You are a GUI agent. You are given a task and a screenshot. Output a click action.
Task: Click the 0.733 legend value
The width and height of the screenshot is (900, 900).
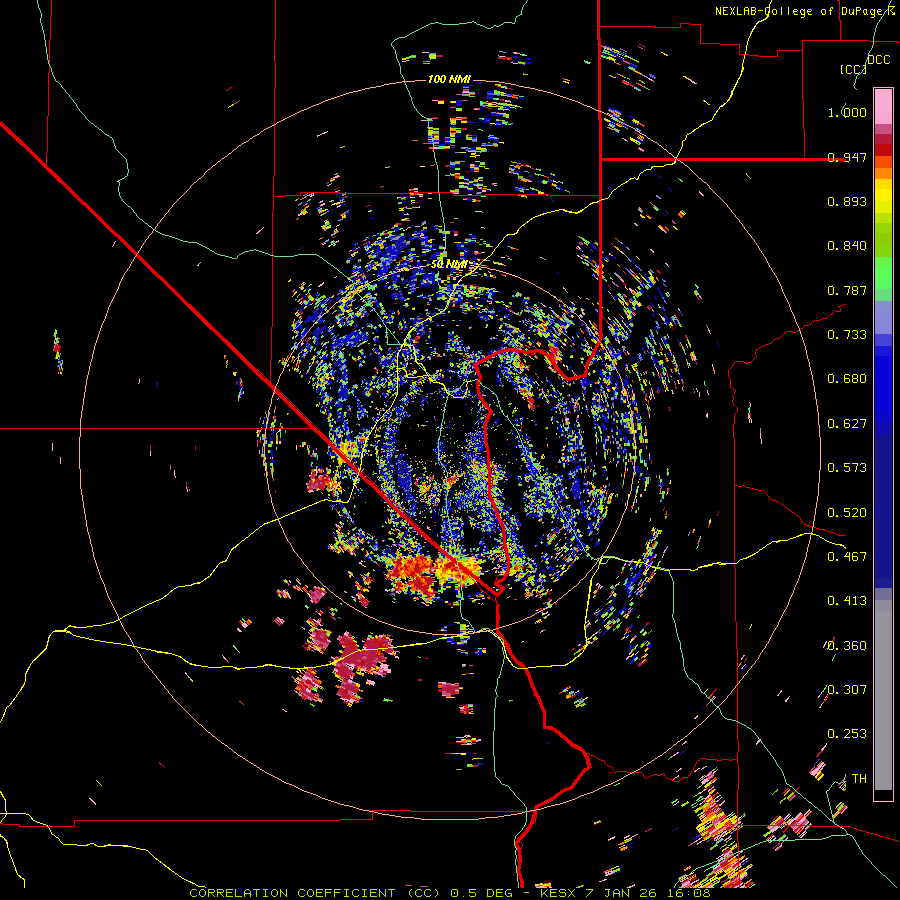(847, 335)
